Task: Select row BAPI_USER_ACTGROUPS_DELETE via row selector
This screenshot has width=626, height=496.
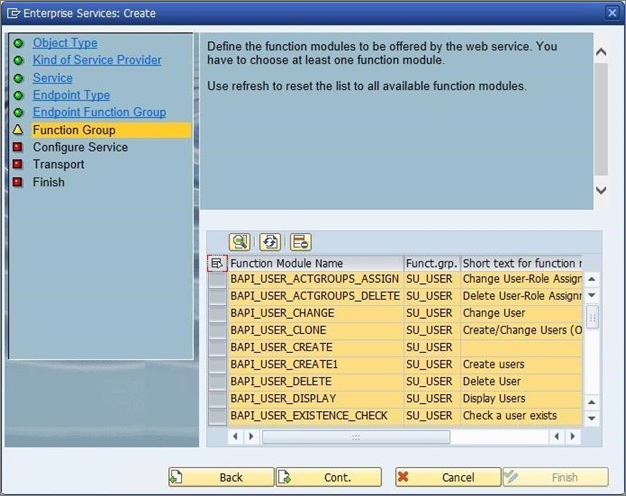Action: click(218, 296)
